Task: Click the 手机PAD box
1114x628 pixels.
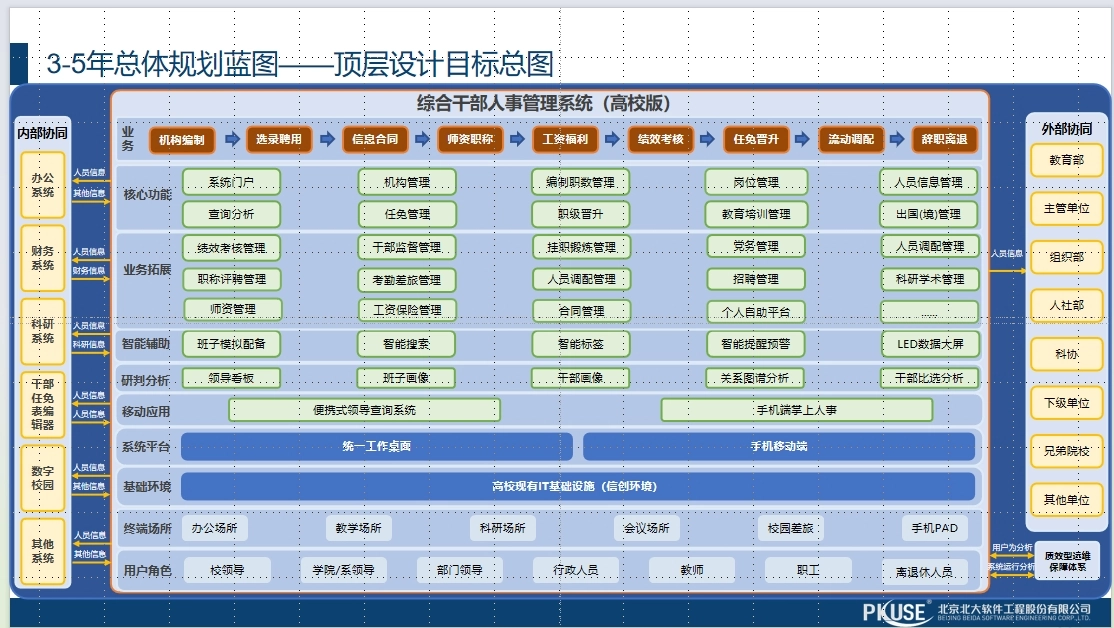Action: pyautogui.click(x=935, y=528)
